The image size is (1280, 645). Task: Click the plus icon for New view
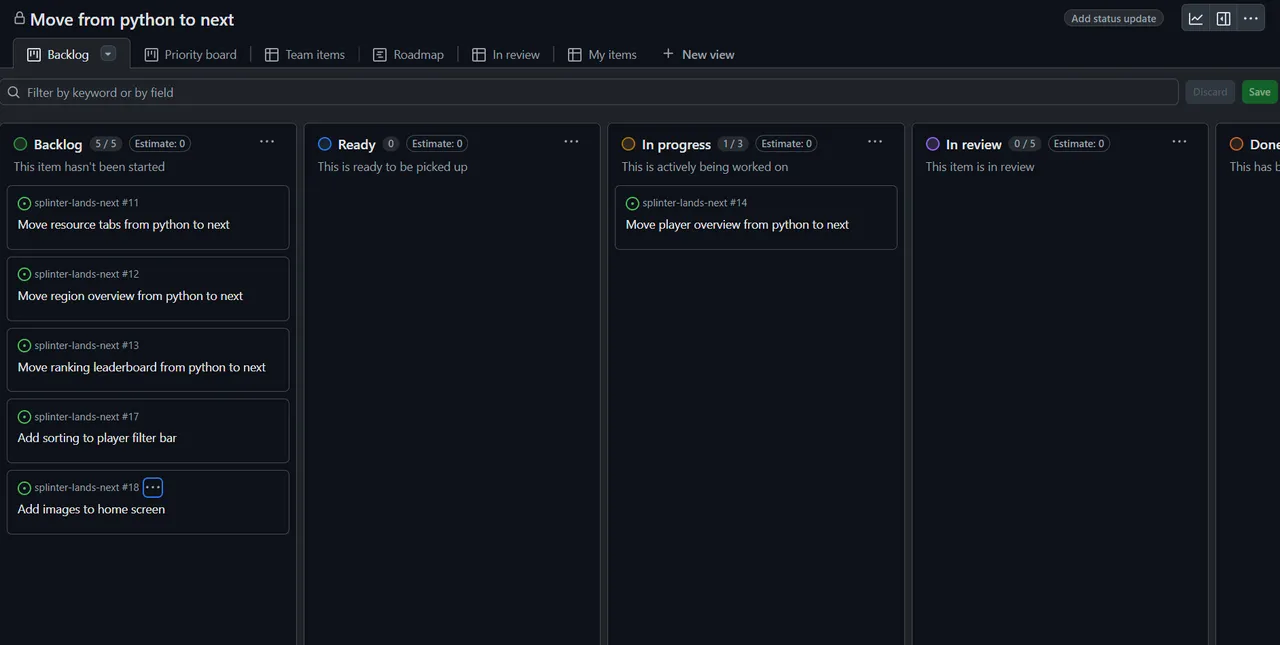point(668,53)
